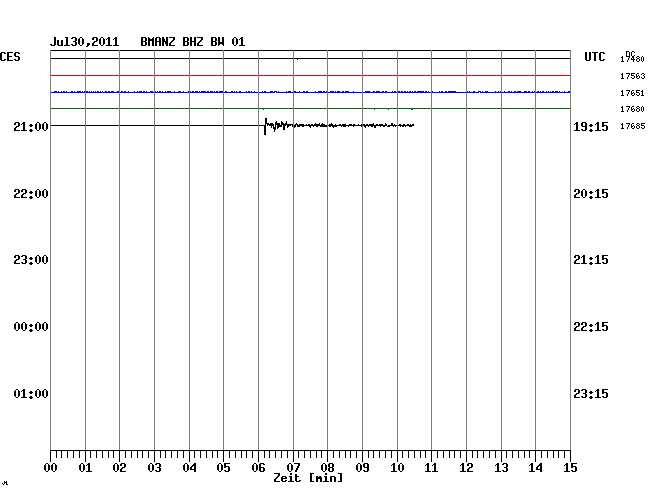Click the 19:15 UTC label
650x494 pixels.
coord(591,127)
